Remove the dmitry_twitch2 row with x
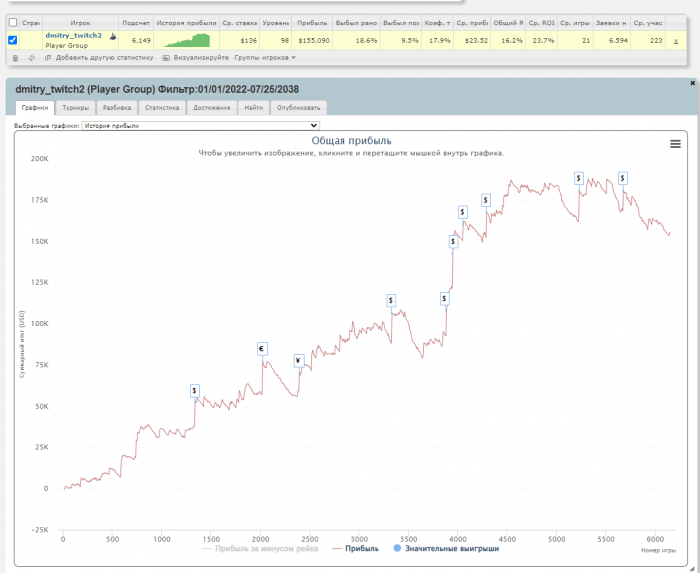This screenshot has width=700, height=573. (x=676, y=41)
